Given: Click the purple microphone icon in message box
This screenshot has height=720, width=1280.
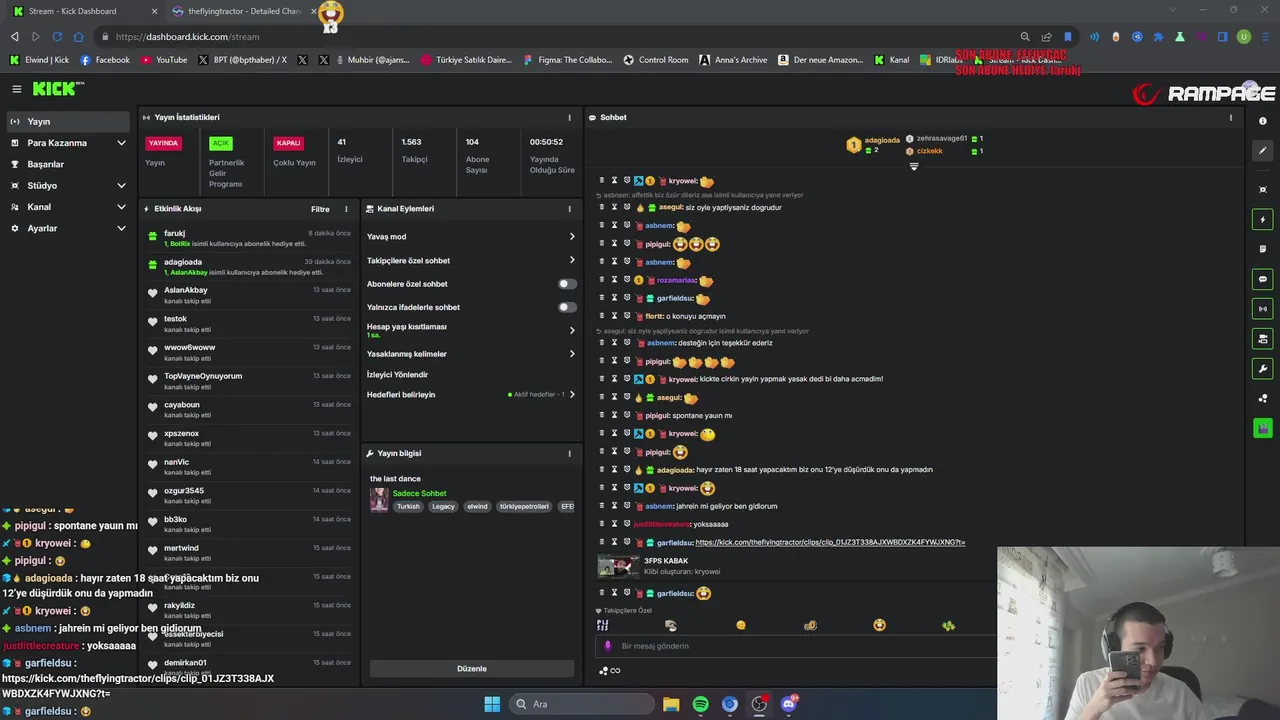Looking at the screenshot, I should coord(607,646).
